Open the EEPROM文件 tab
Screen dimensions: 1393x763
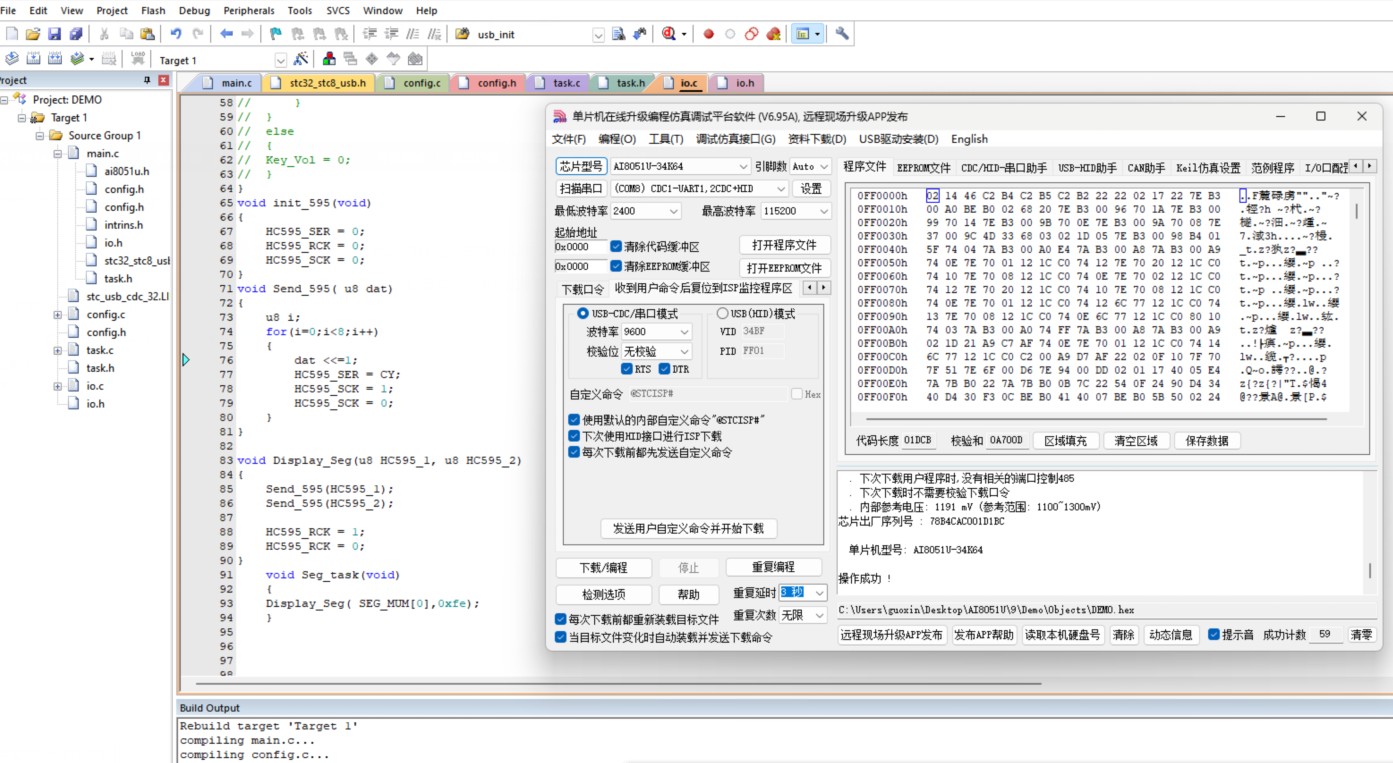tap(922, 167)
